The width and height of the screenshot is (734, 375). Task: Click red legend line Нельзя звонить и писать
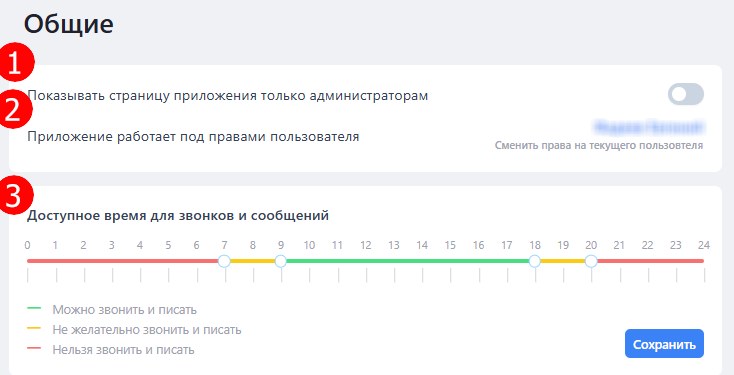tap(34, 348)
